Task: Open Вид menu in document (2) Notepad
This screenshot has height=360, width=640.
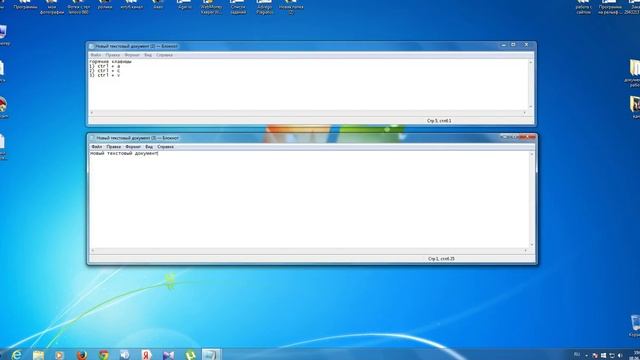Action: click(x=148, y=55)
